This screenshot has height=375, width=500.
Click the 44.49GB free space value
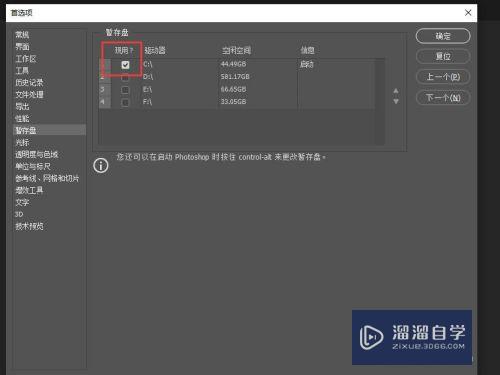click(x=233, y=64)
